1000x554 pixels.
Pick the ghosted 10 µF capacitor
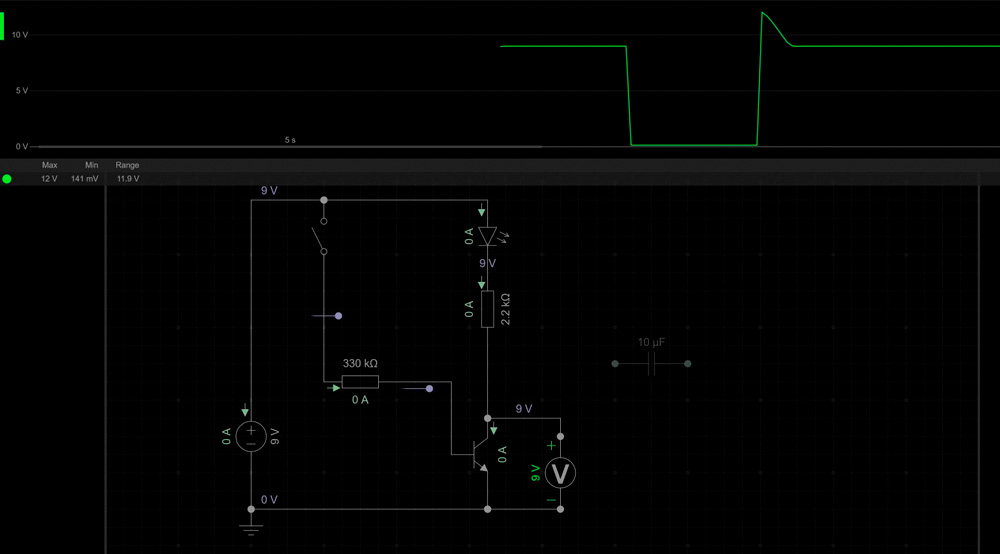[x=651, y=364]
